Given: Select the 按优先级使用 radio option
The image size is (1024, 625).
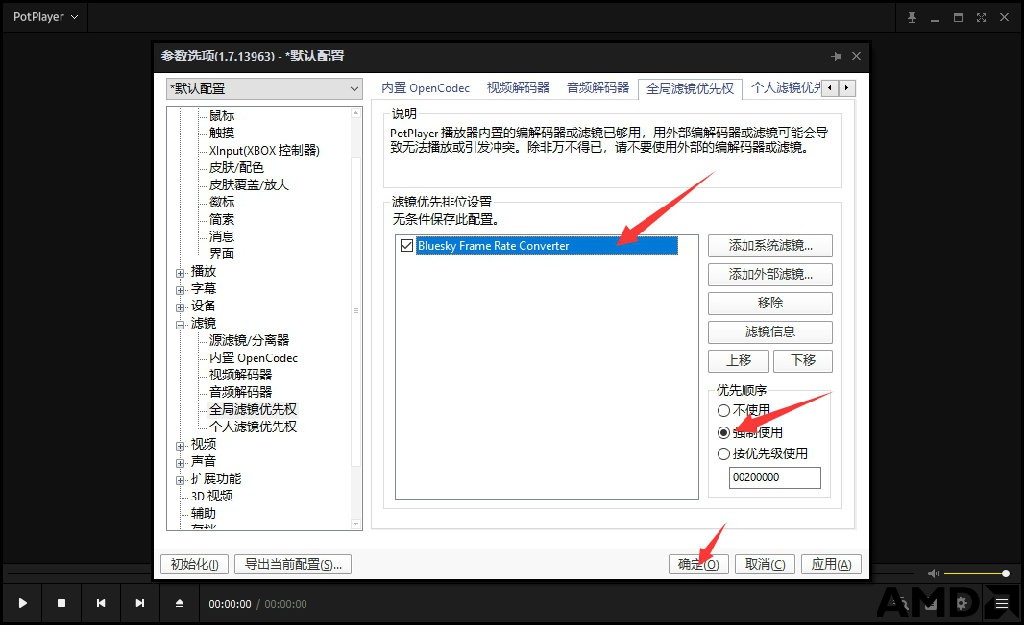Looking at the screenshot, I should pos(724,454).
